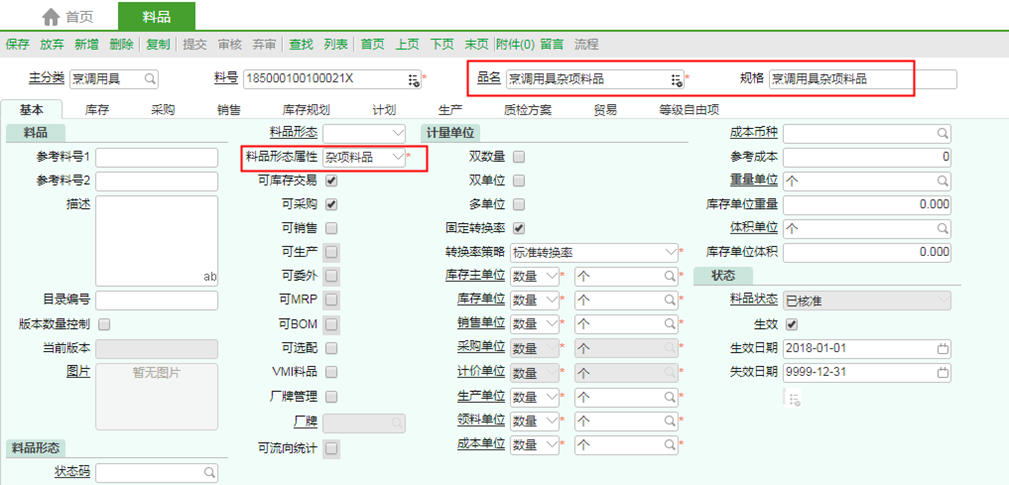Click list picker icon in 品名 field
The height and width of the screenshot is (485, 1009).
point(676,79)
